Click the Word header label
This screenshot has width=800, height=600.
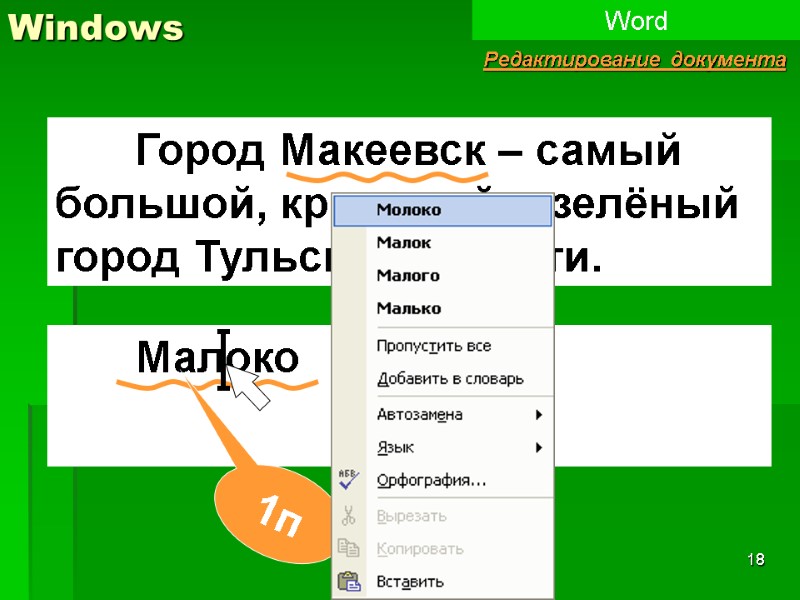(x=636, y=21)
